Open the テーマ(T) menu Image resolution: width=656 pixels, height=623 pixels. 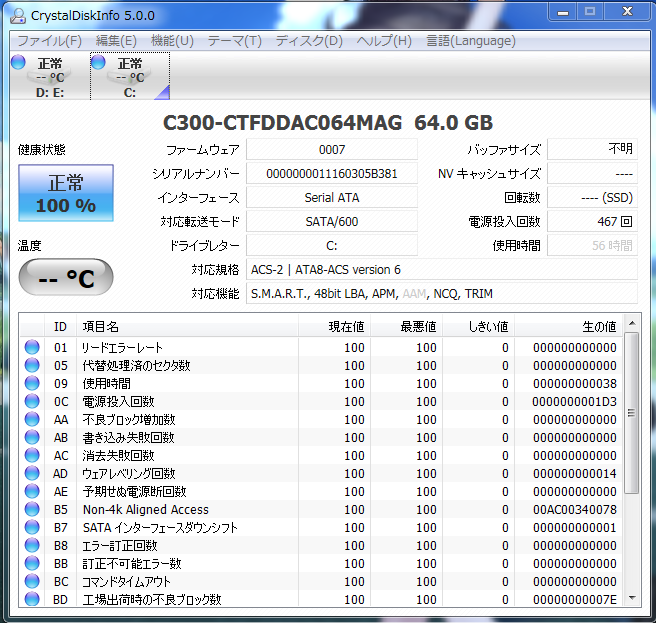coord(235,41)
